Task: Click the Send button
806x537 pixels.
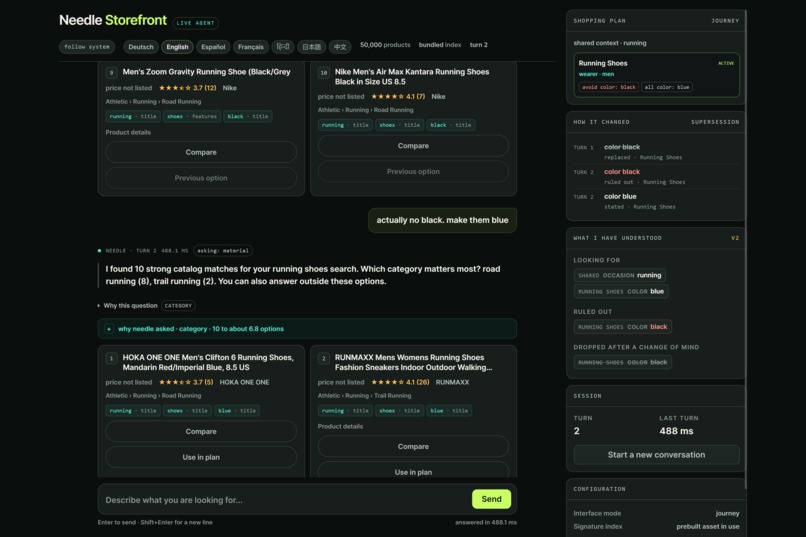Action: coord(491,499)
